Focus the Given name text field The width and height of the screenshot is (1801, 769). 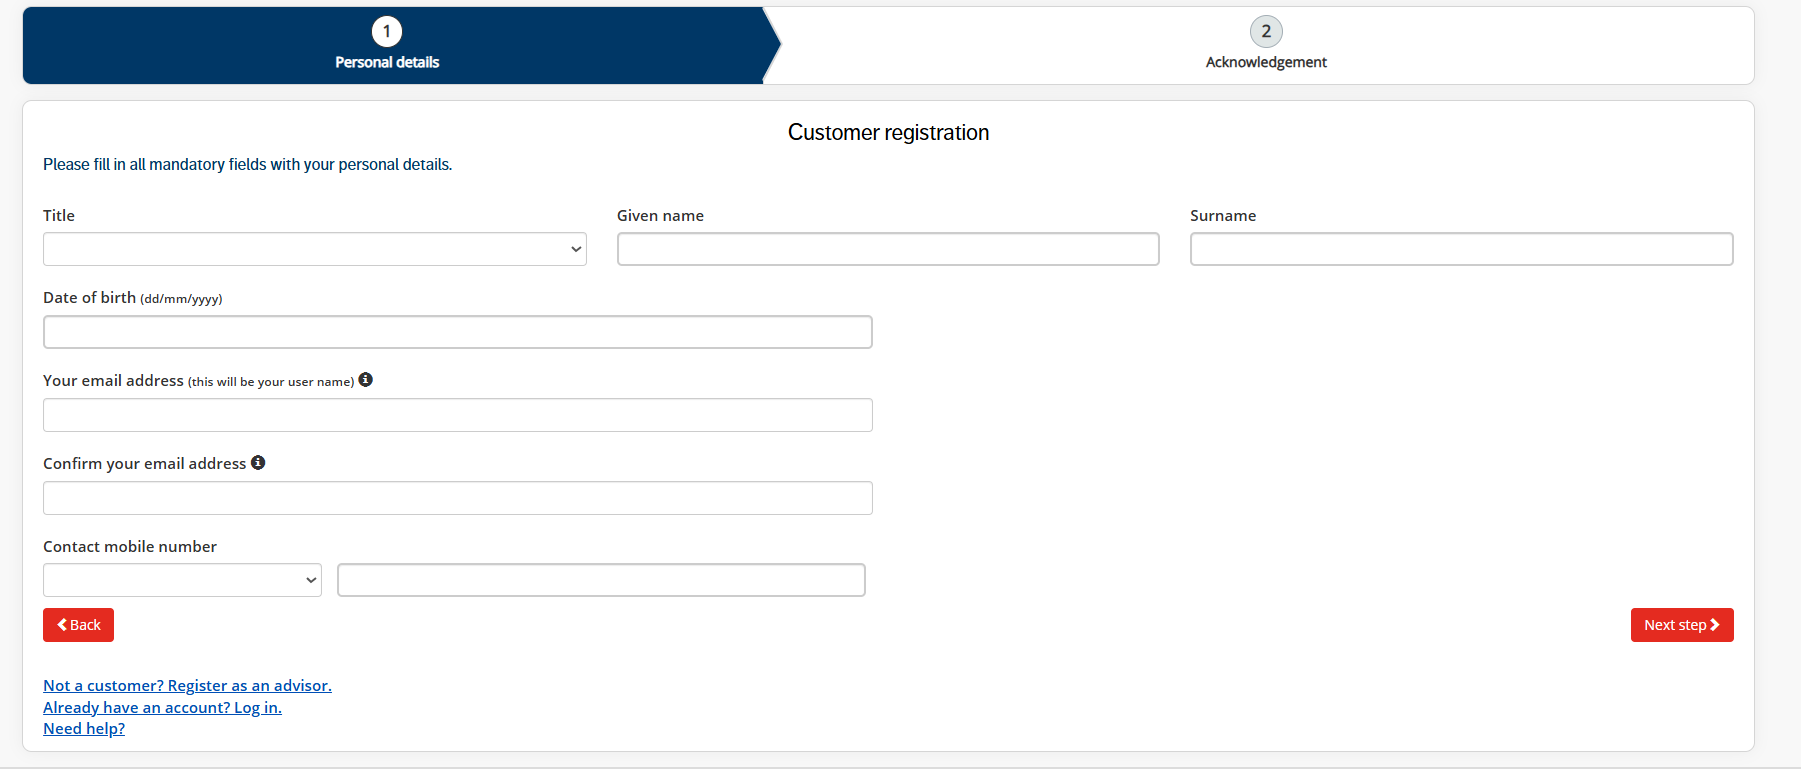click(888, 249)
